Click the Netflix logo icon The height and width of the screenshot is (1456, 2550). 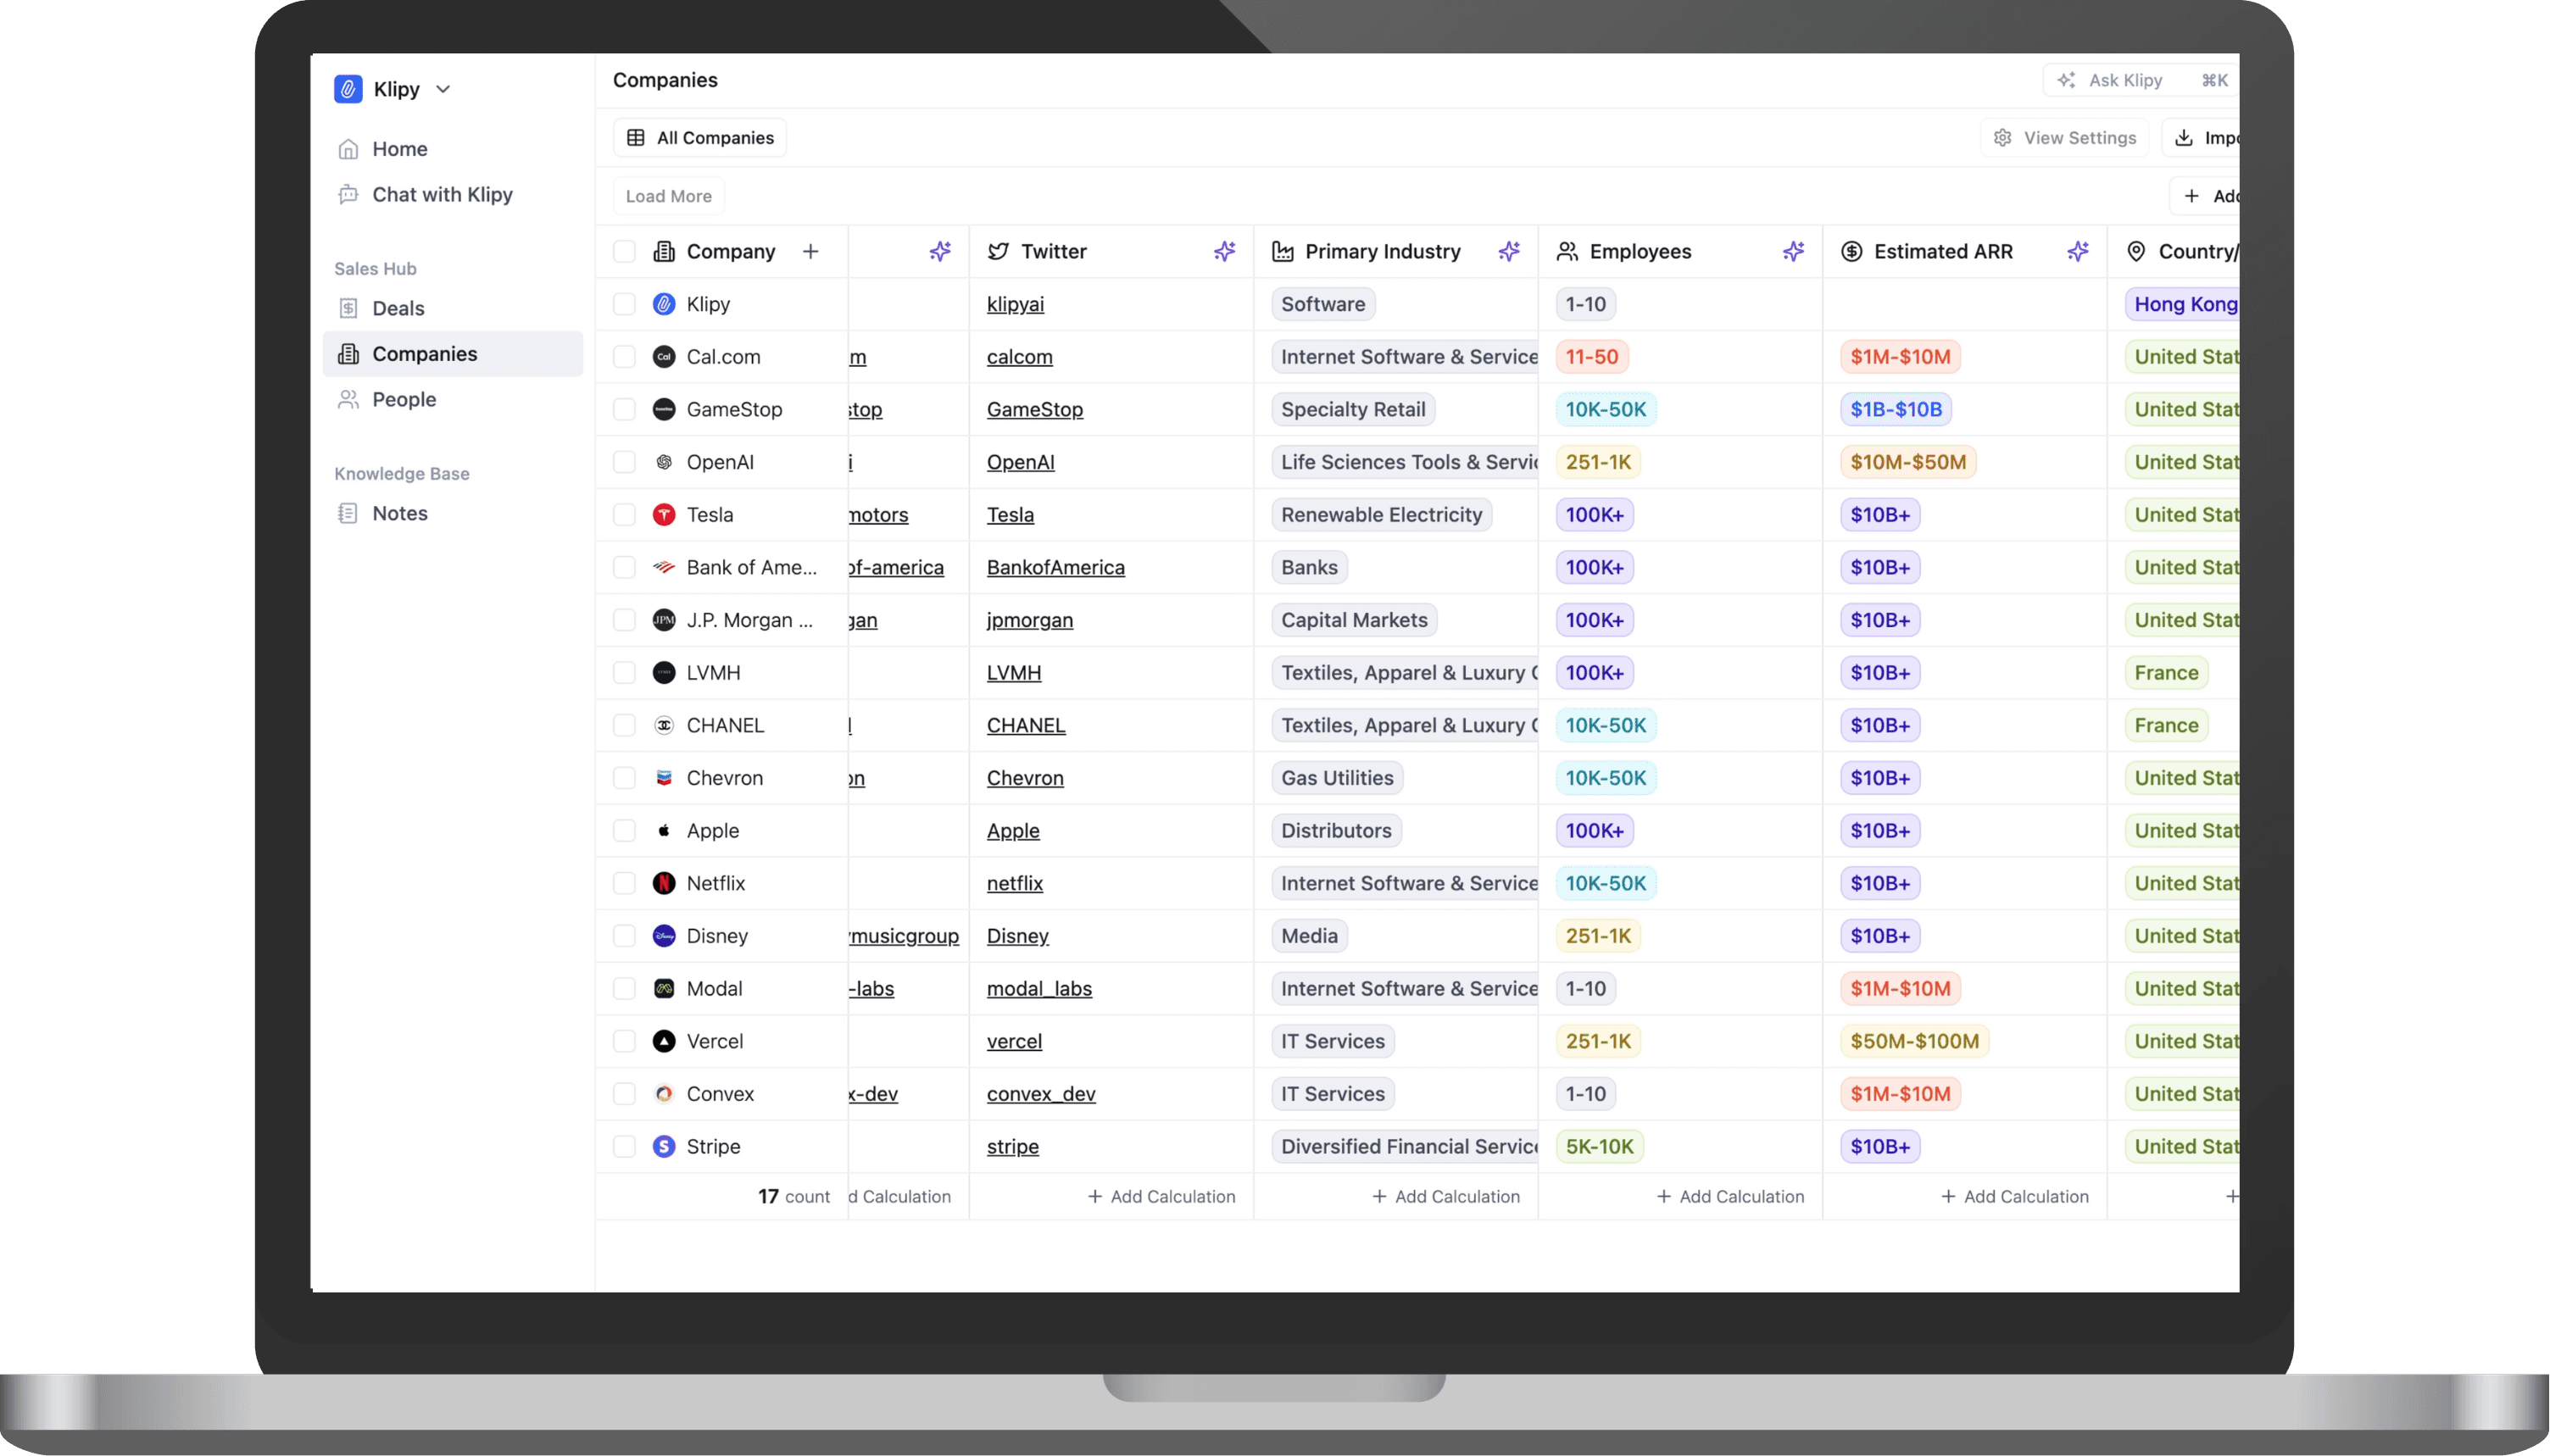point(664,883)
